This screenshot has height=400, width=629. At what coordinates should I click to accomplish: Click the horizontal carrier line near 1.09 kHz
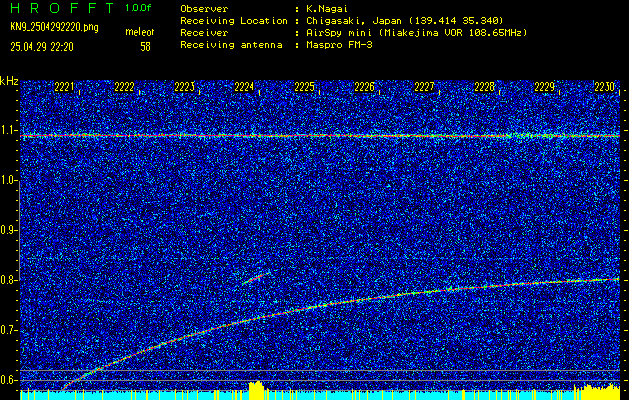pos(320,136)
